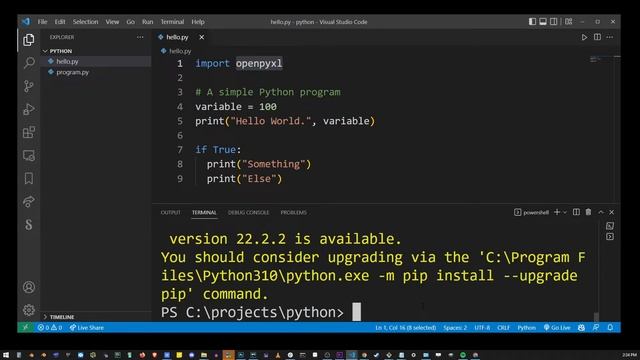640x360 pixels.
Task: Open the Run menu
Action: pos(148,22)
